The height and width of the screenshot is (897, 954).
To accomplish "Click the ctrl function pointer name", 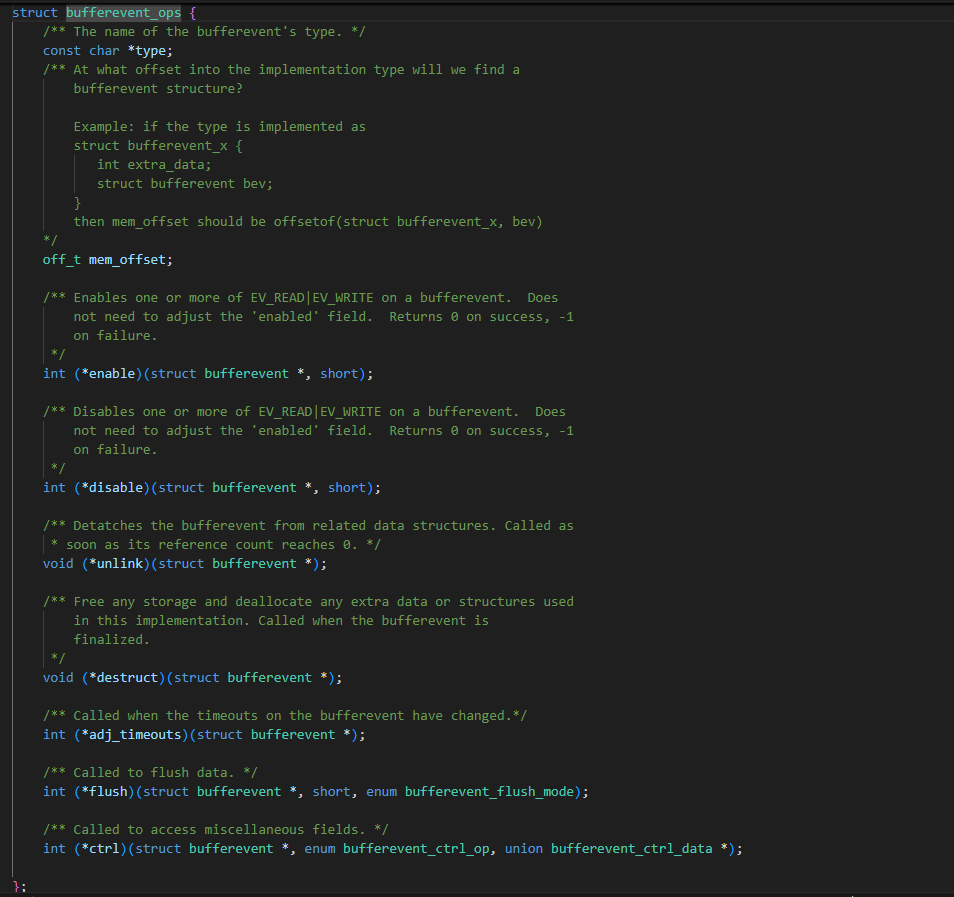I will click(x=104, y=848).
